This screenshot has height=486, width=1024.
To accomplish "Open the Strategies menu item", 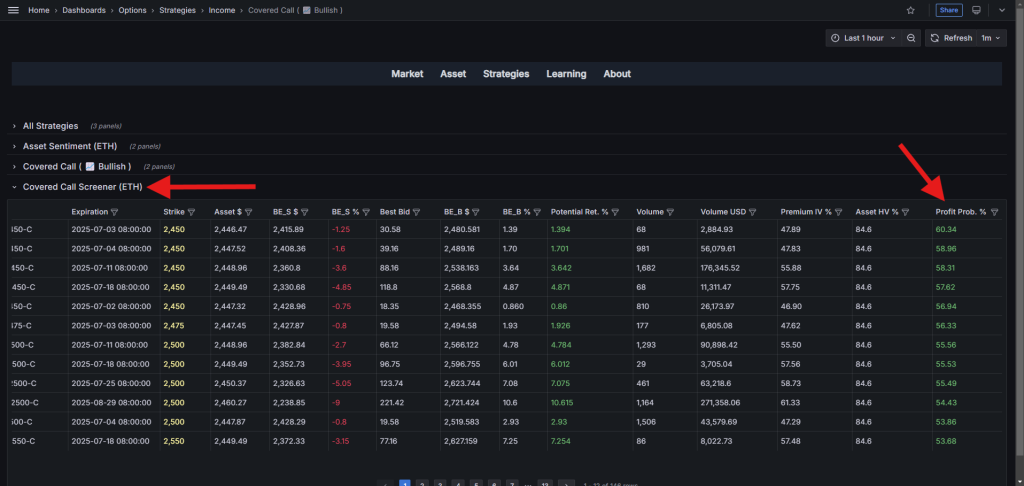I will tap(506, 74).
